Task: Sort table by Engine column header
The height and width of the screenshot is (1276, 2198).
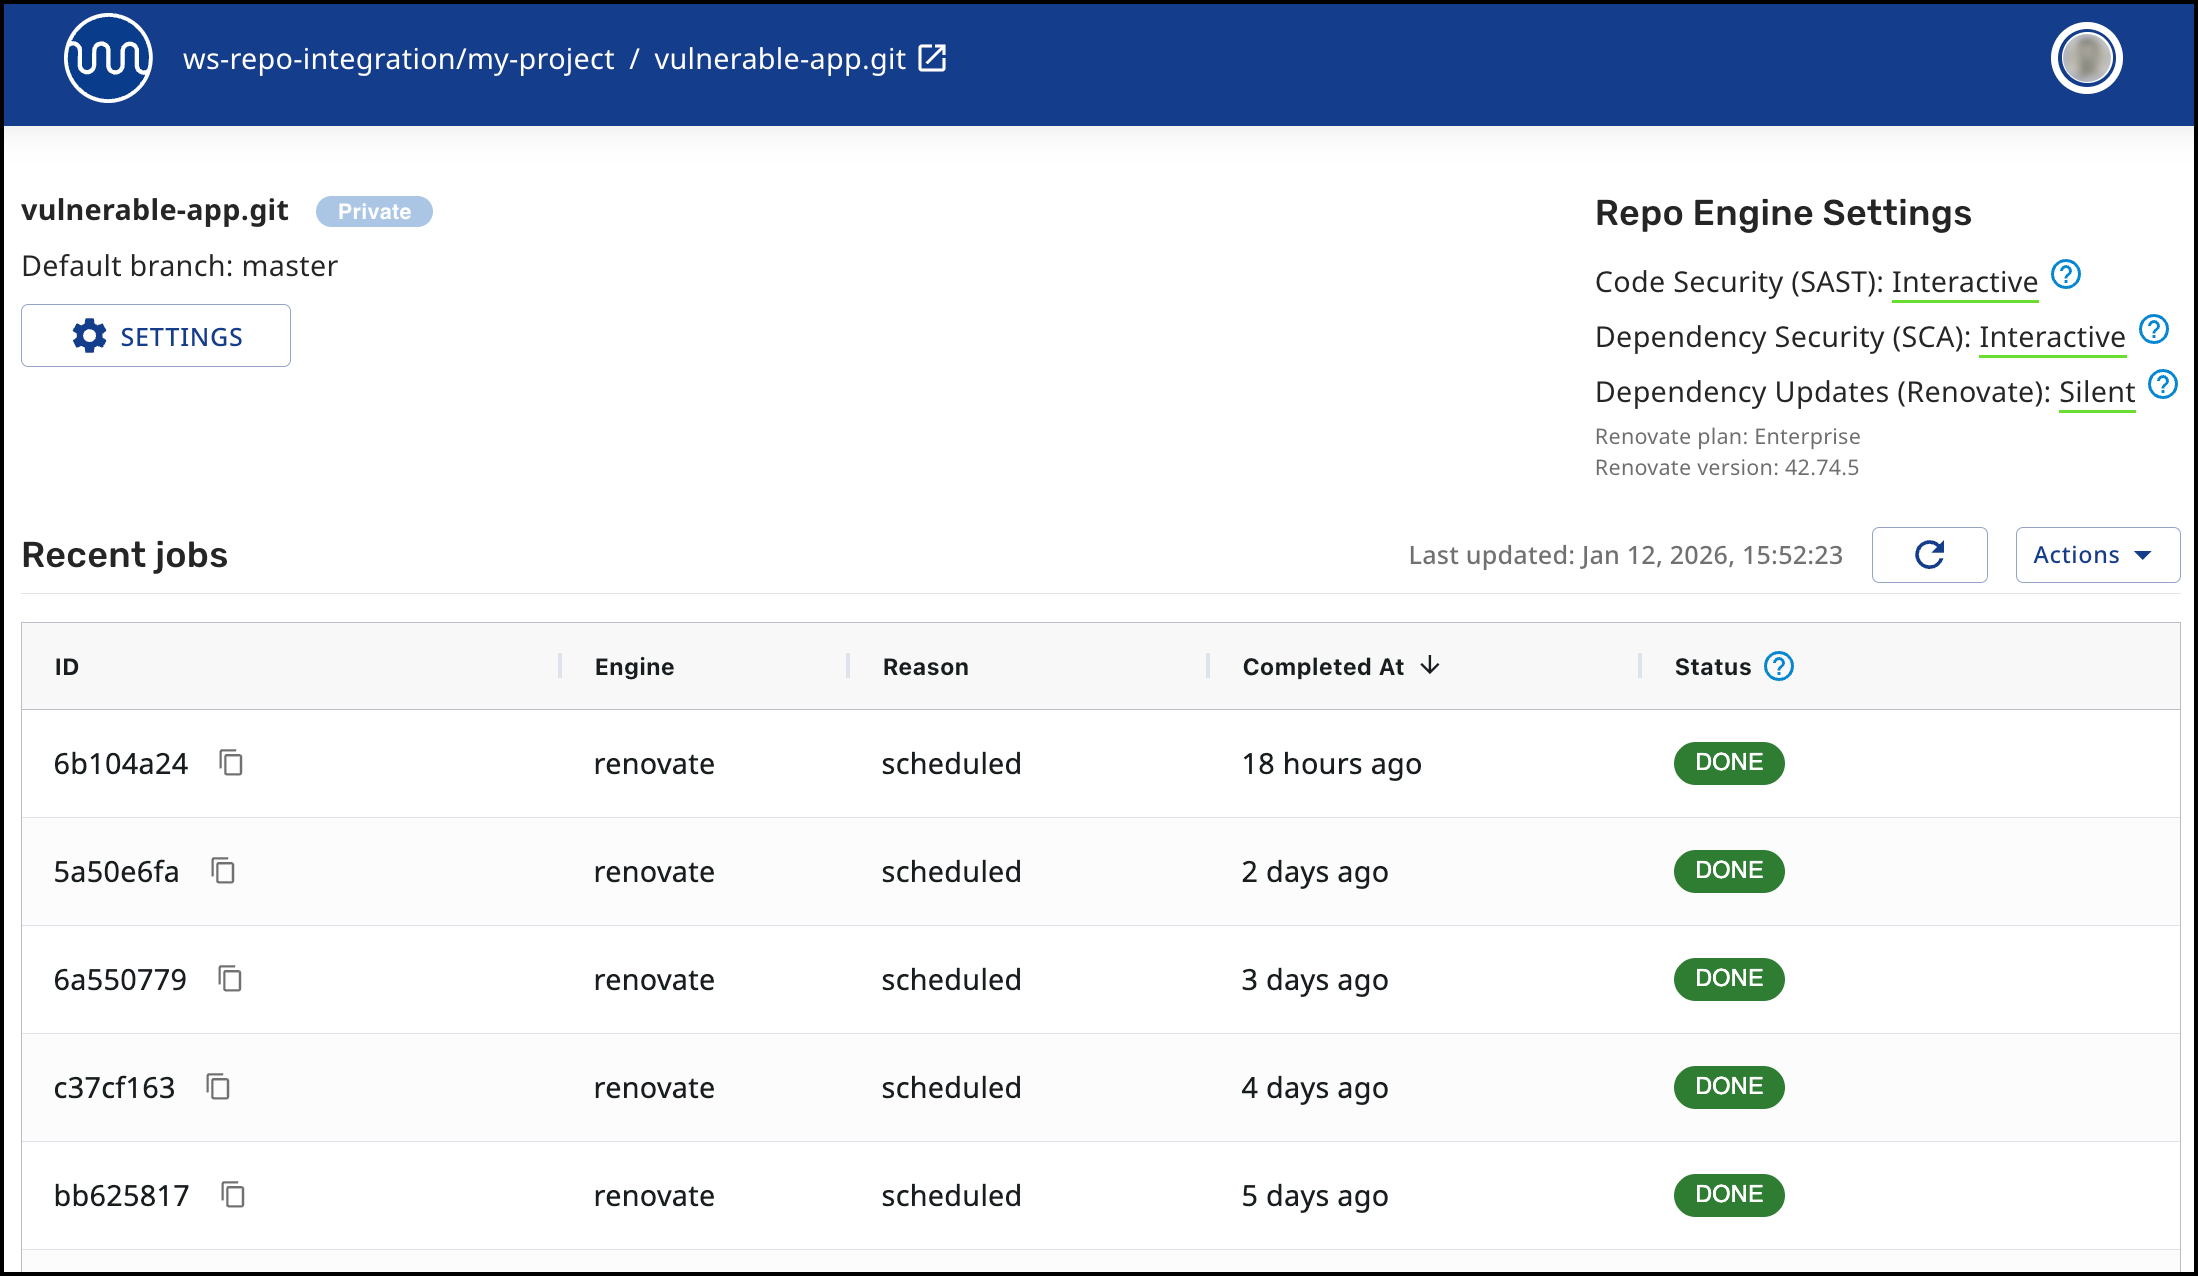Action: click(634, 667)
